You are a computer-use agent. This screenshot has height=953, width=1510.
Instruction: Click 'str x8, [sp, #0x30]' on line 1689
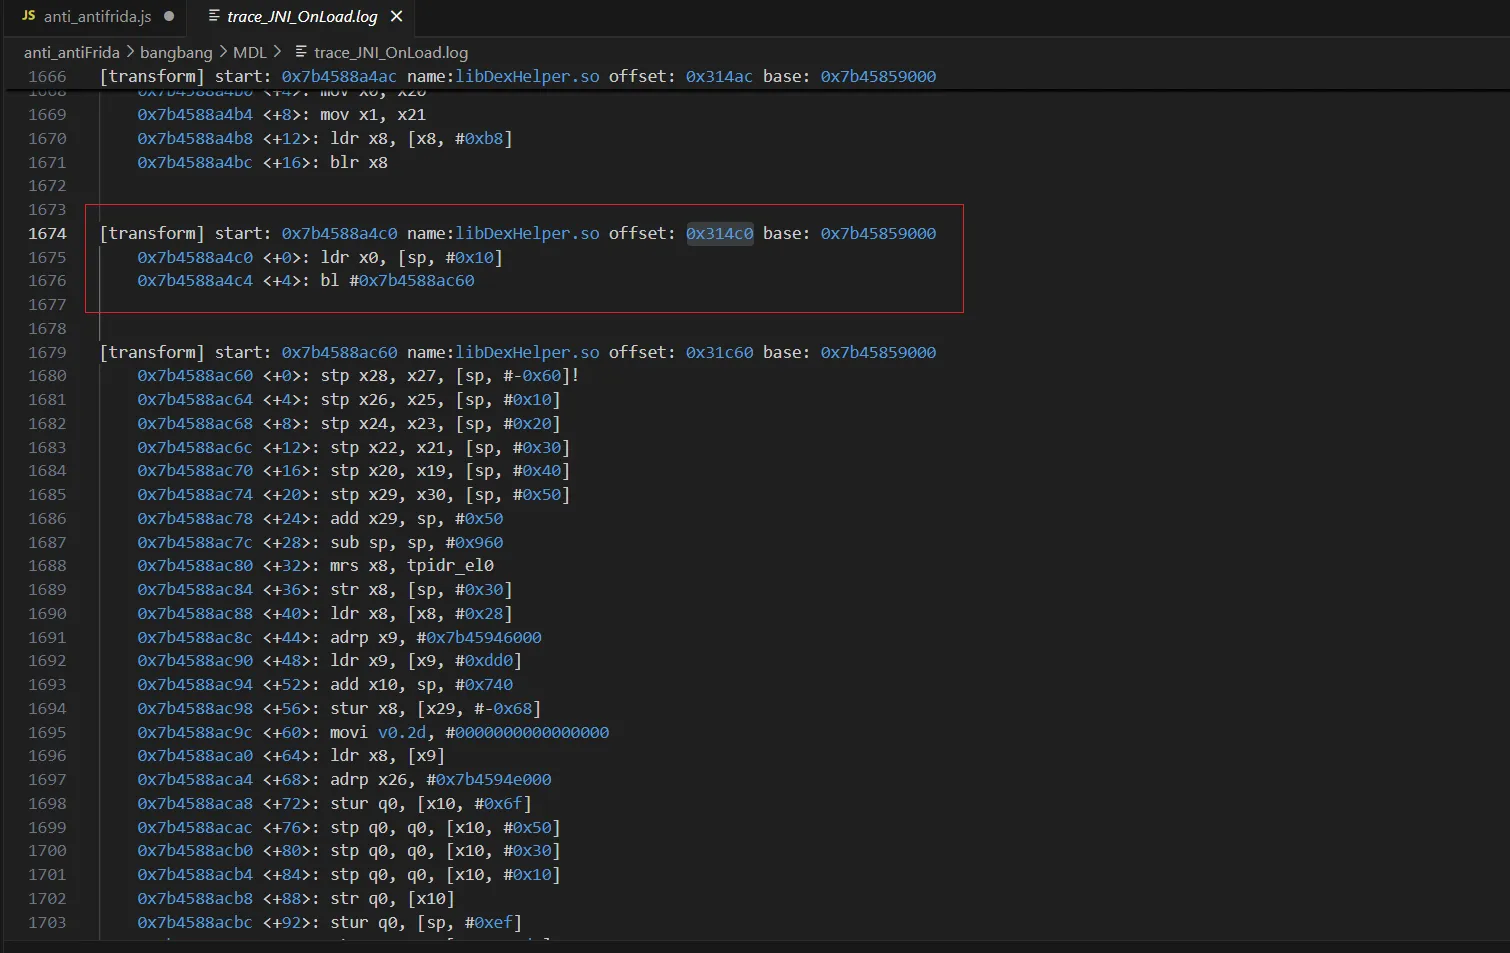(x=421, y=590)
